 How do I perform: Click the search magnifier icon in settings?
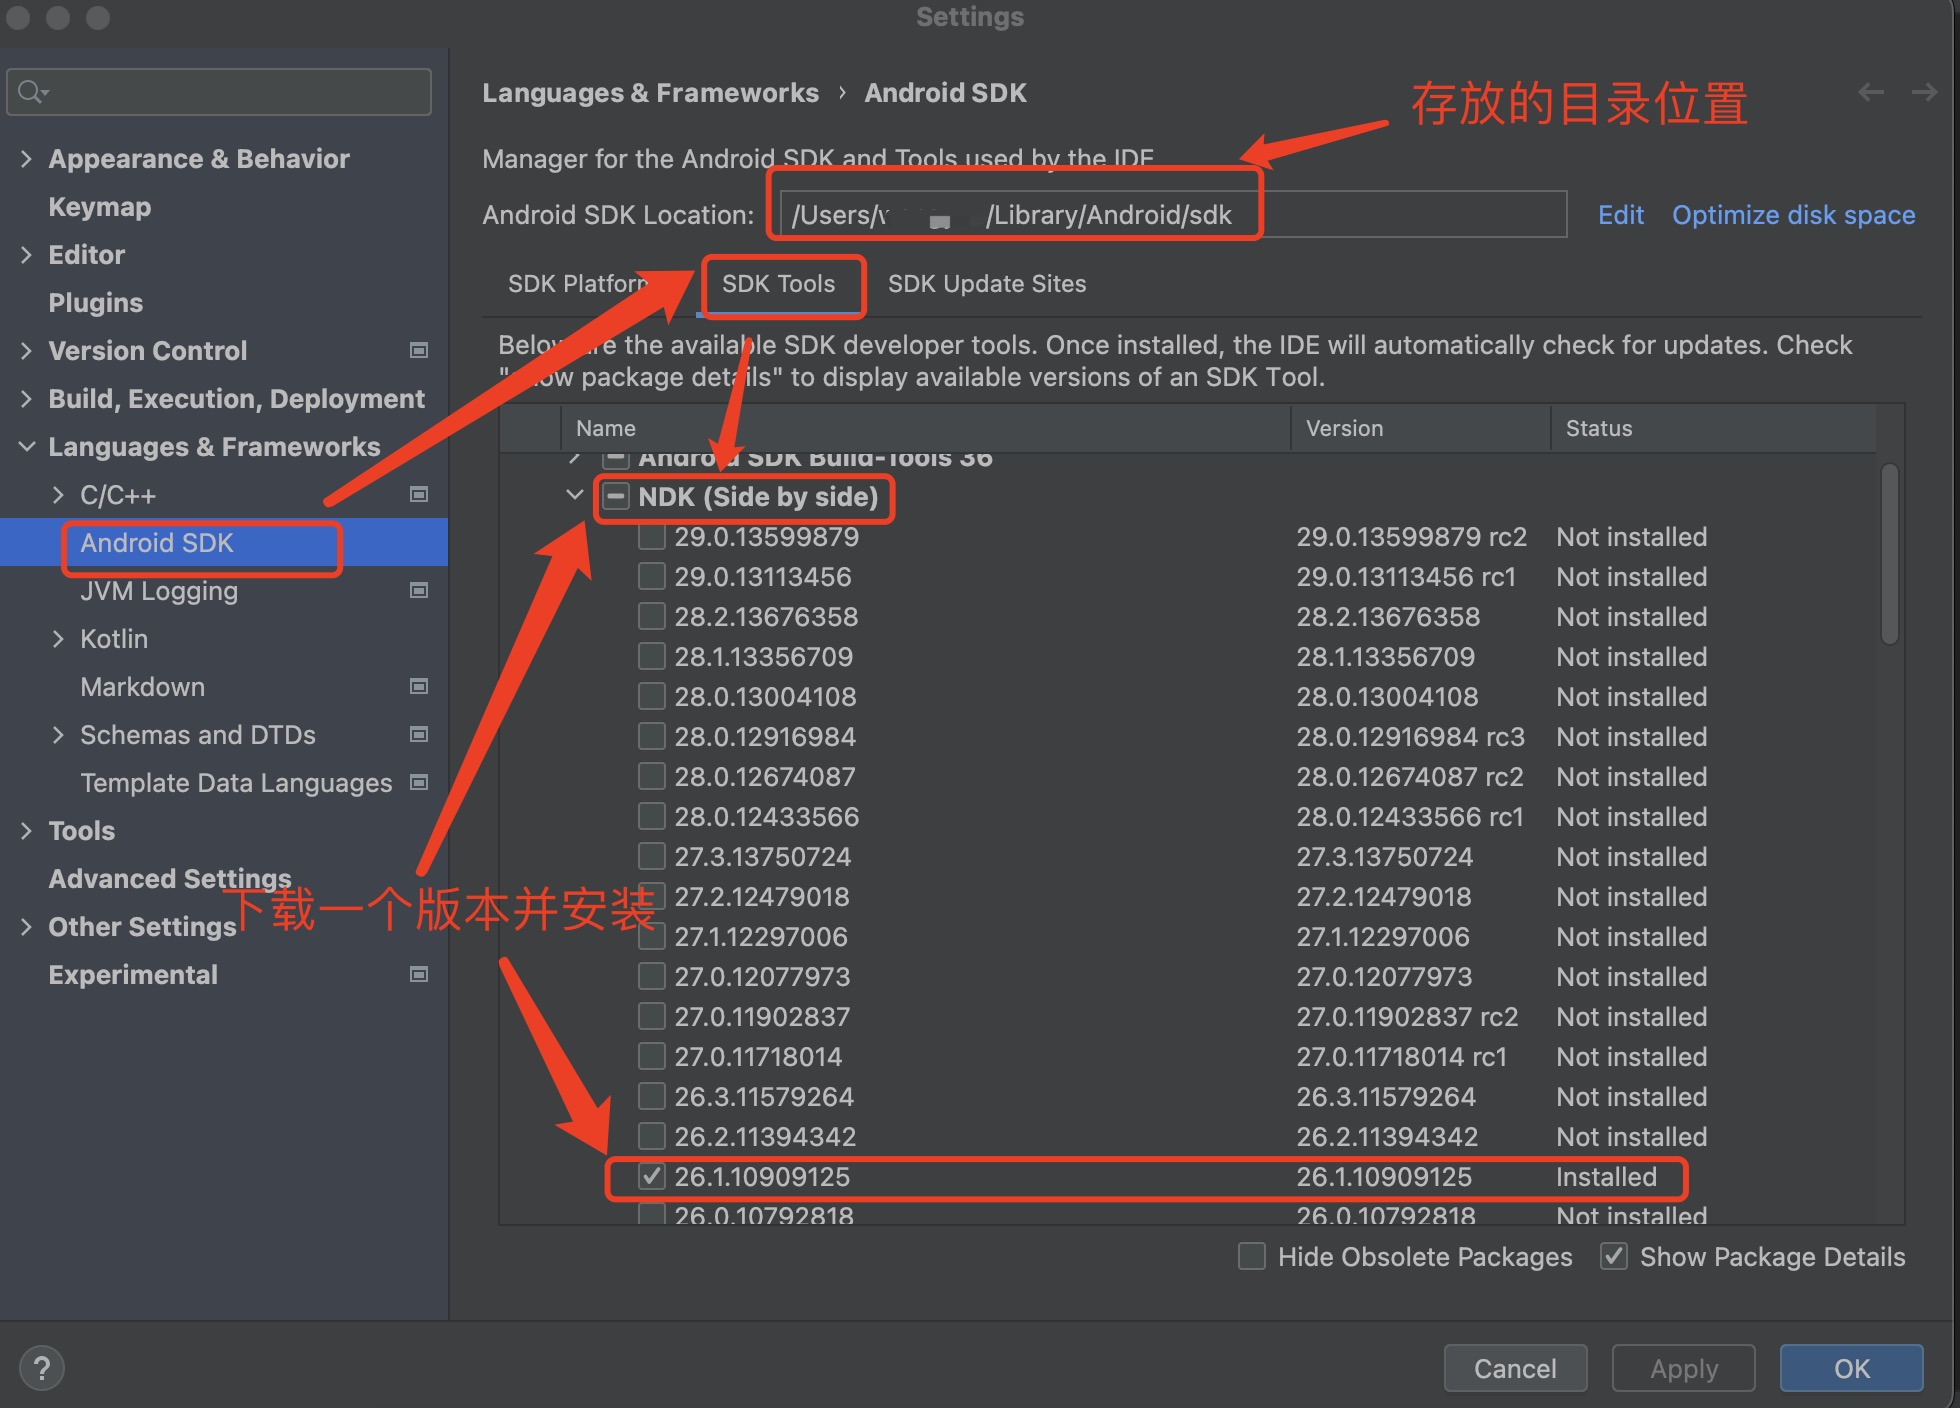click(x=32, y=92)
